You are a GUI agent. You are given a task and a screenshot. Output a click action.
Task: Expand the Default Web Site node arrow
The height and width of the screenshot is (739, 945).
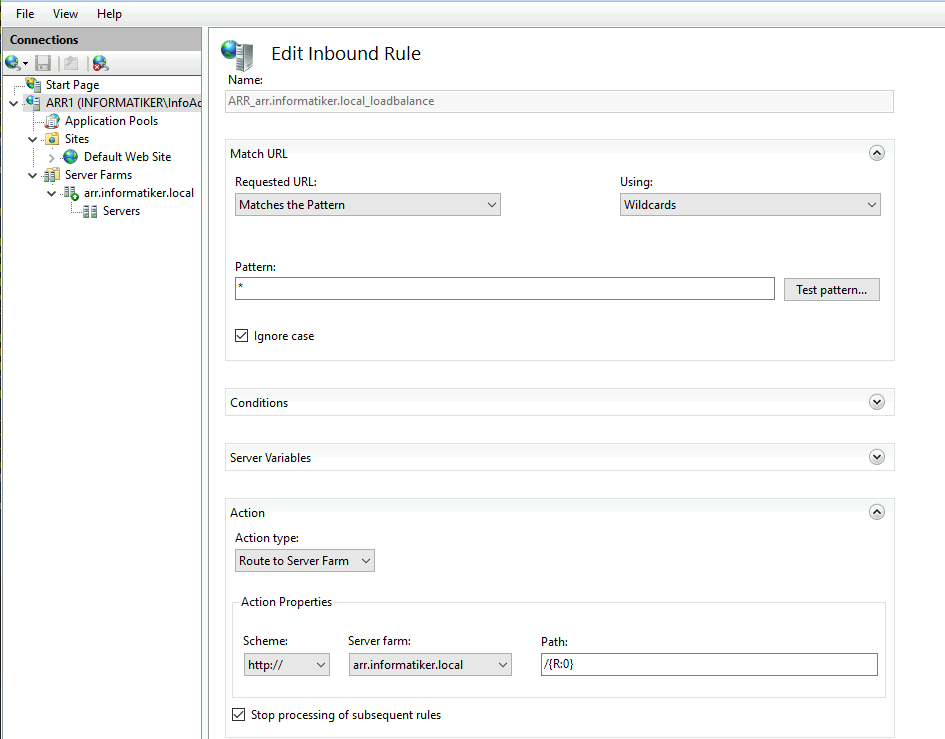click(51, 157)
